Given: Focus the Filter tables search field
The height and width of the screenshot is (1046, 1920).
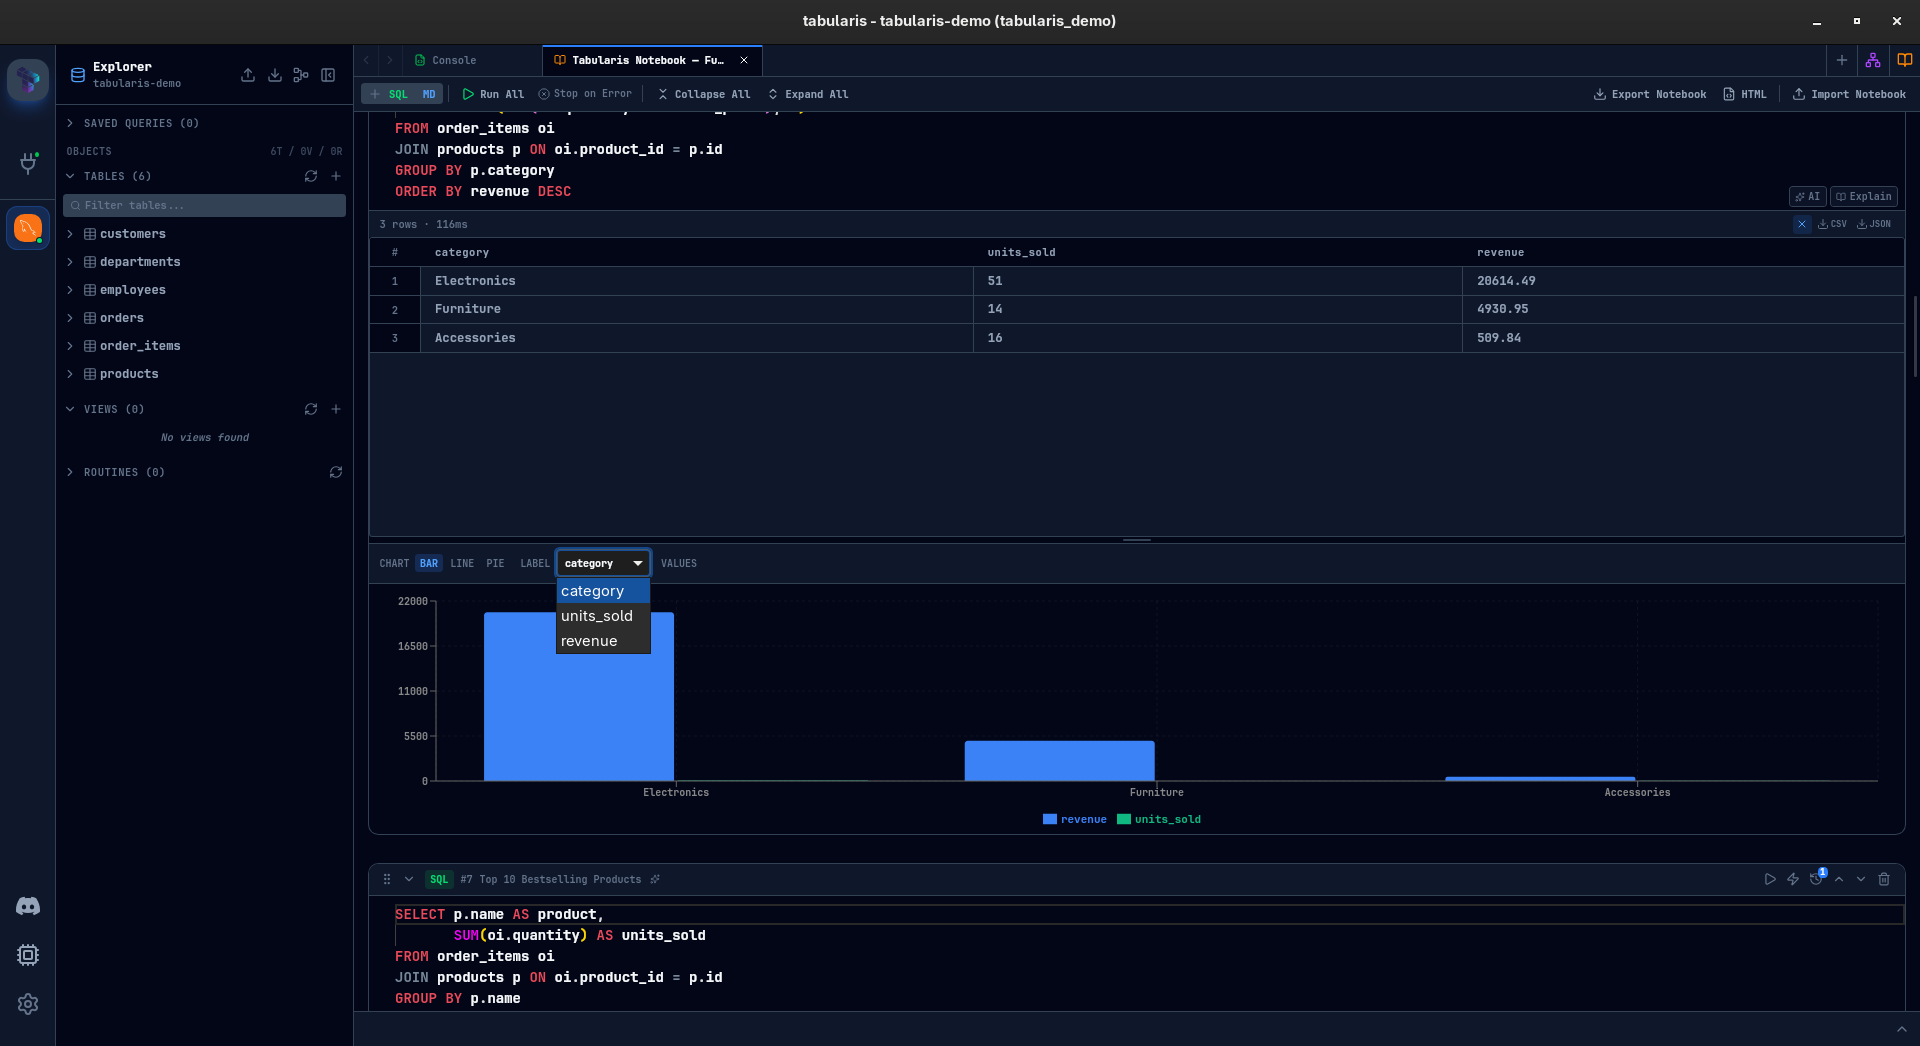Looking at the screenshot, I should tap(205, 205).
